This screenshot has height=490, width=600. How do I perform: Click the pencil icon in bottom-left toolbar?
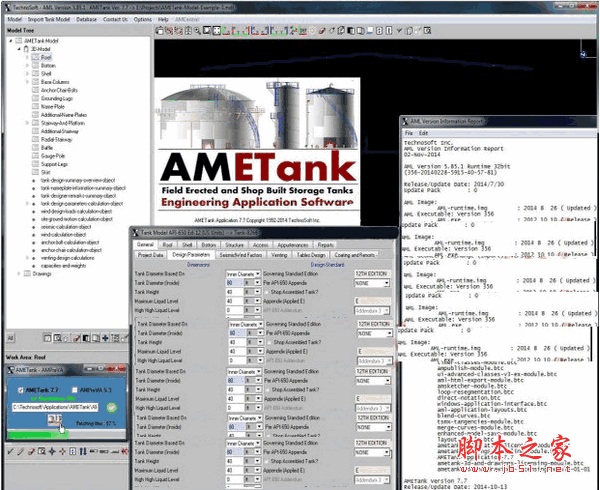[x=21, y=452]
